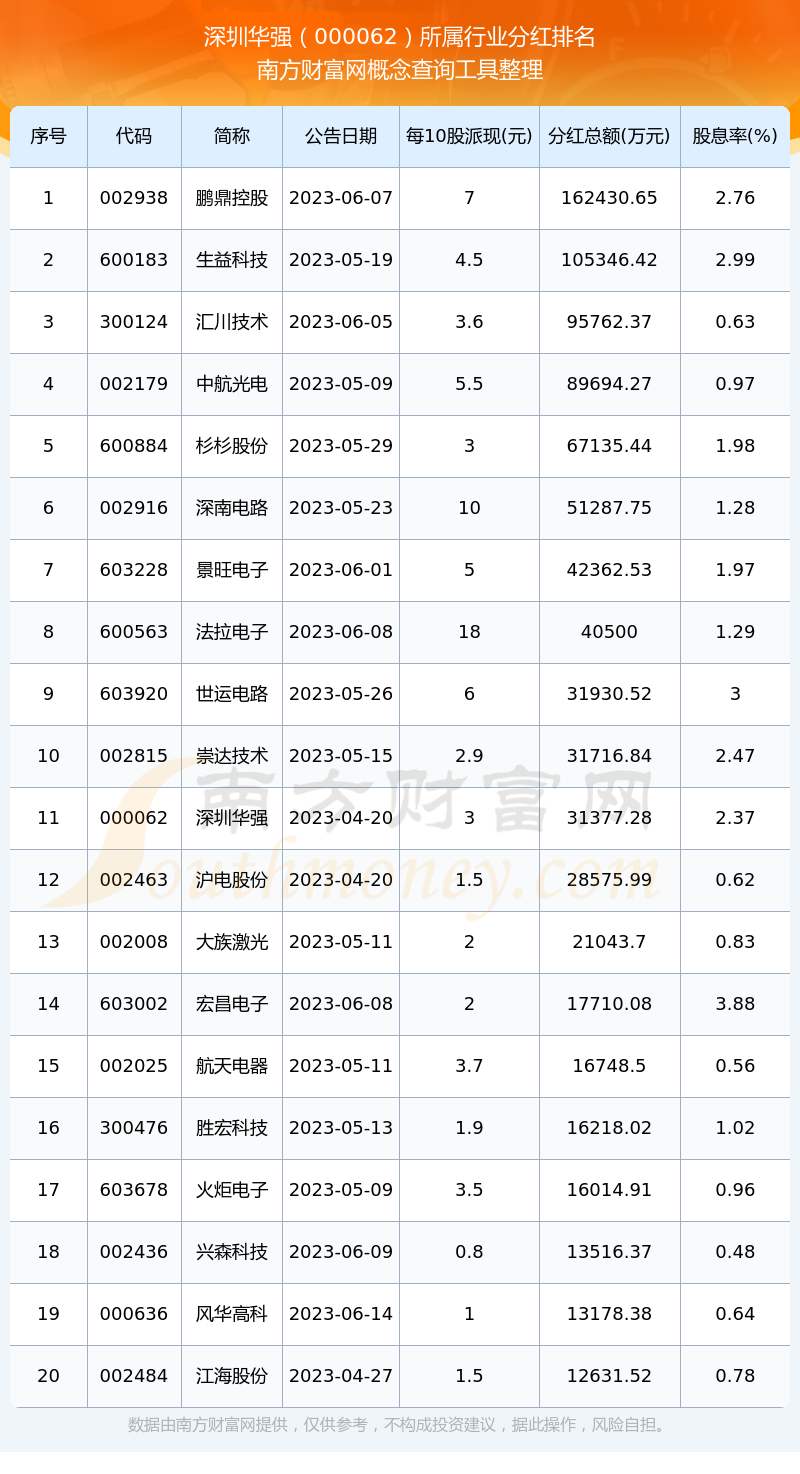Open the 鹏鼎控股 stock entry
Viewport: 800px width, 1474px height.
[232, 198]
